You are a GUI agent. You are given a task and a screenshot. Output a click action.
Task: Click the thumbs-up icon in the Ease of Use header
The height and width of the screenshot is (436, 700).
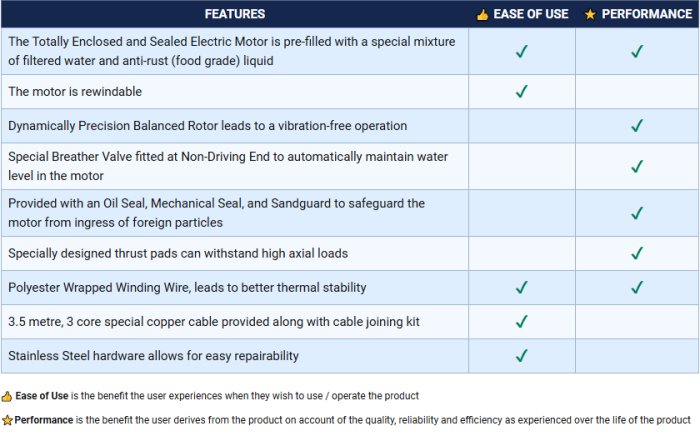pos(482,15)
